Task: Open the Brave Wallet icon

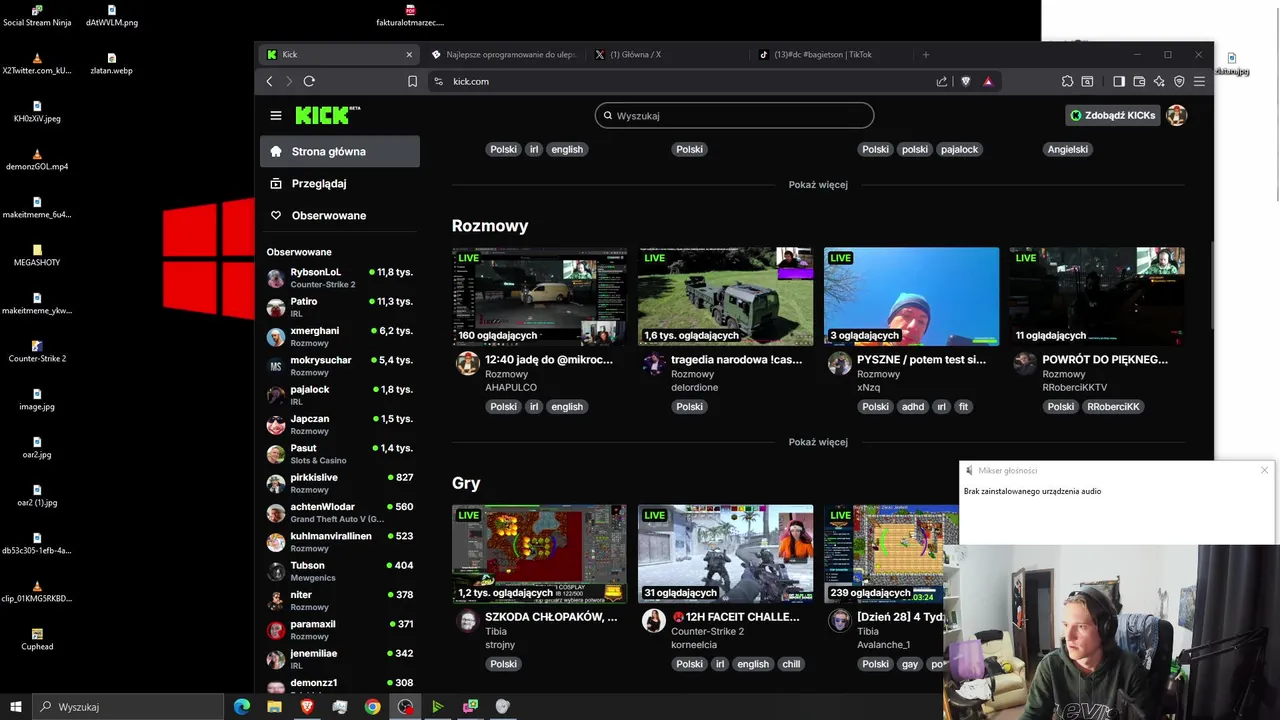Action: (x=1139, y=81)
